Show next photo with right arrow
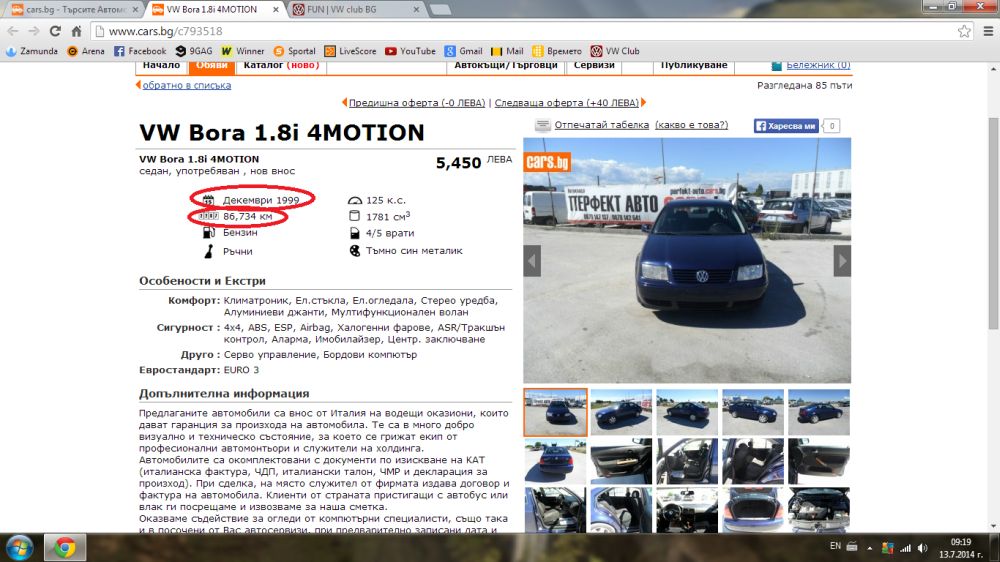1000x562 pixels. click(x=842, y=261)
